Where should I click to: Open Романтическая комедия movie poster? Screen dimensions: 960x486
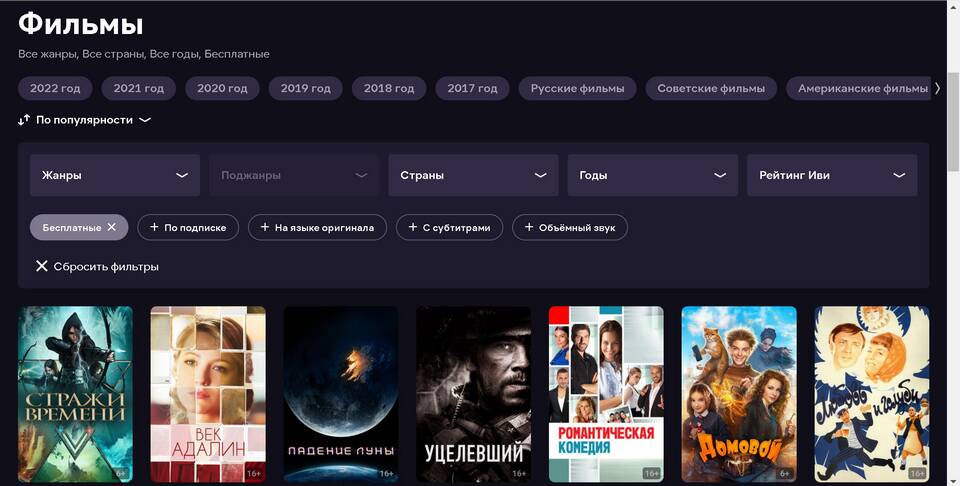click(x=606, y=394)
